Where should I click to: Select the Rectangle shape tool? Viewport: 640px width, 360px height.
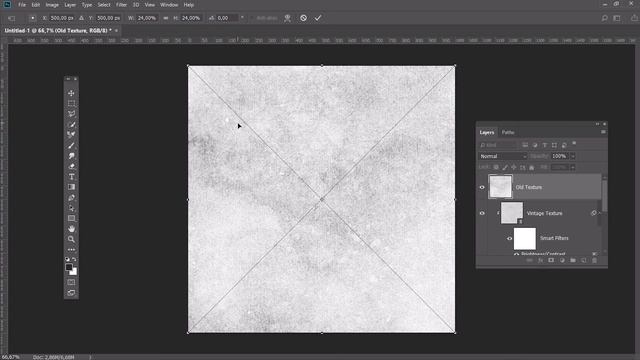pos(71,218)
